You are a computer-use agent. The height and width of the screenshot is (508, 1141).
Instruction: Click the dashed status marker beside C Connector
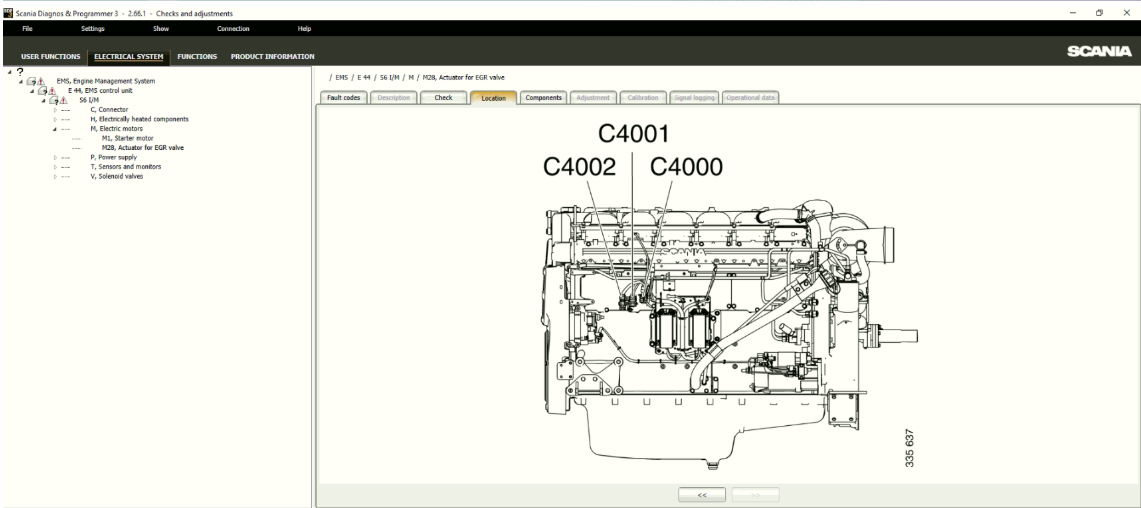click(65, 110)
